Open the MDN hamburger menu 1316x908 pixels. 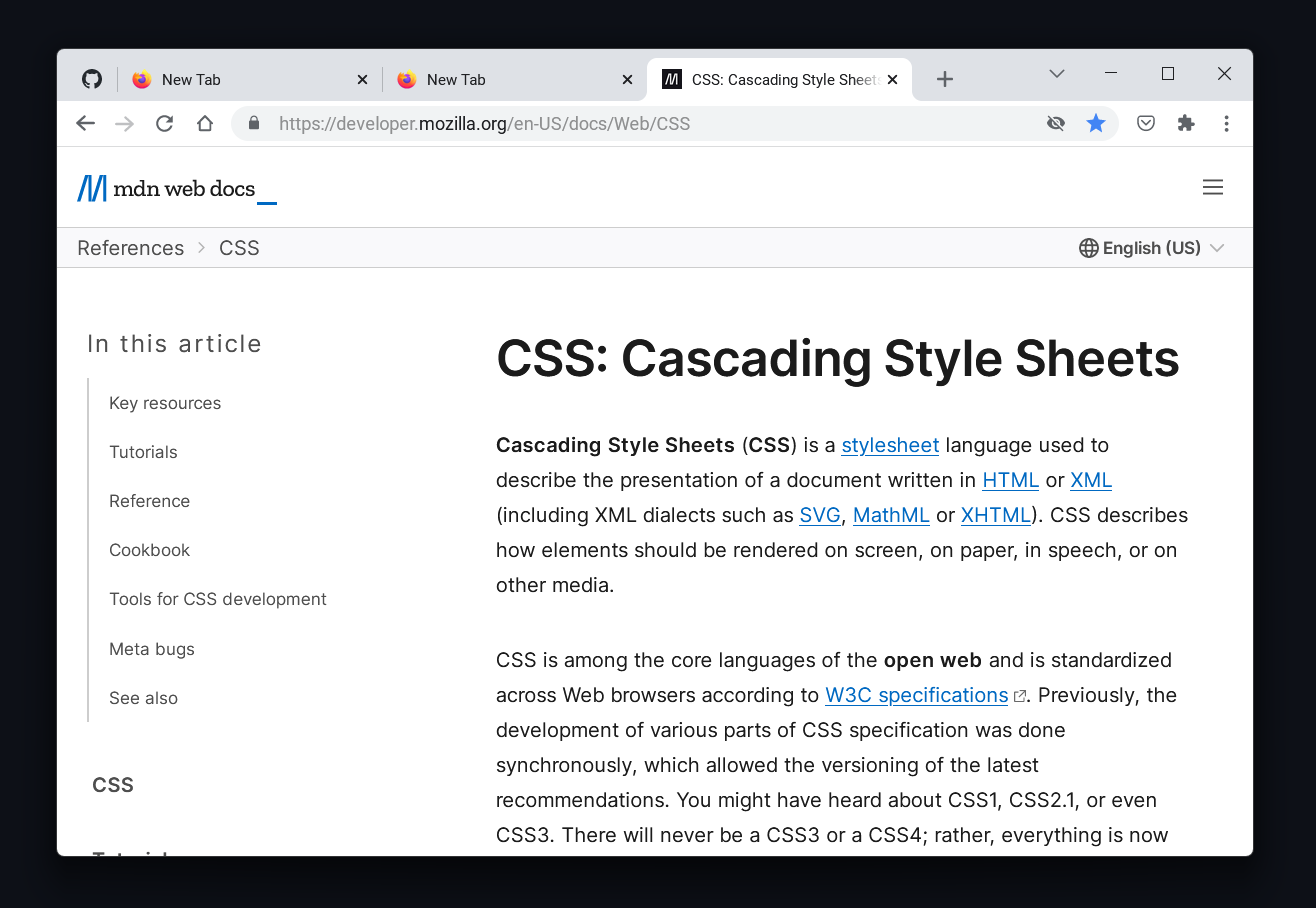point(1213,187)
